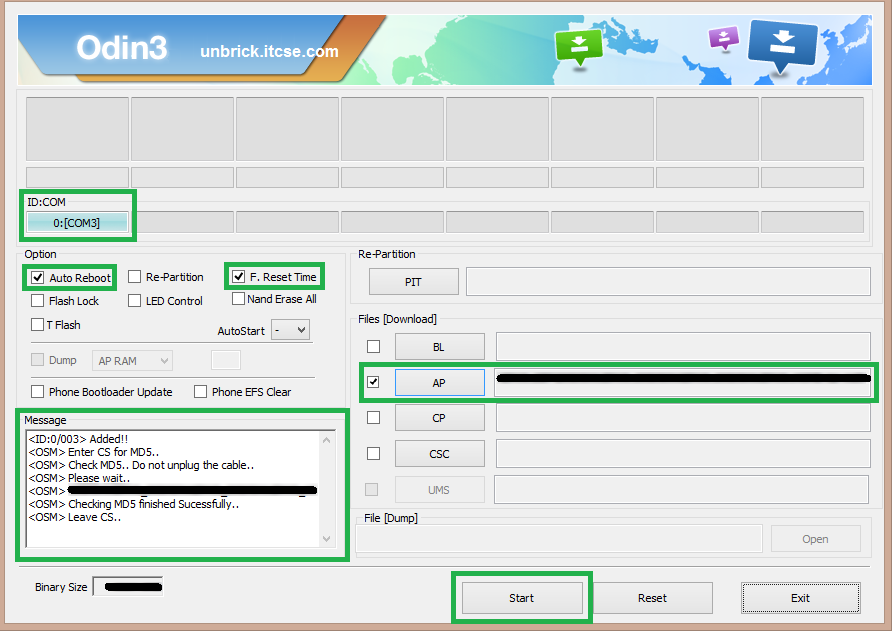Uncheck the AP file checkbox
Viewport: 892px width, 631px height.
tap(373, 382)
